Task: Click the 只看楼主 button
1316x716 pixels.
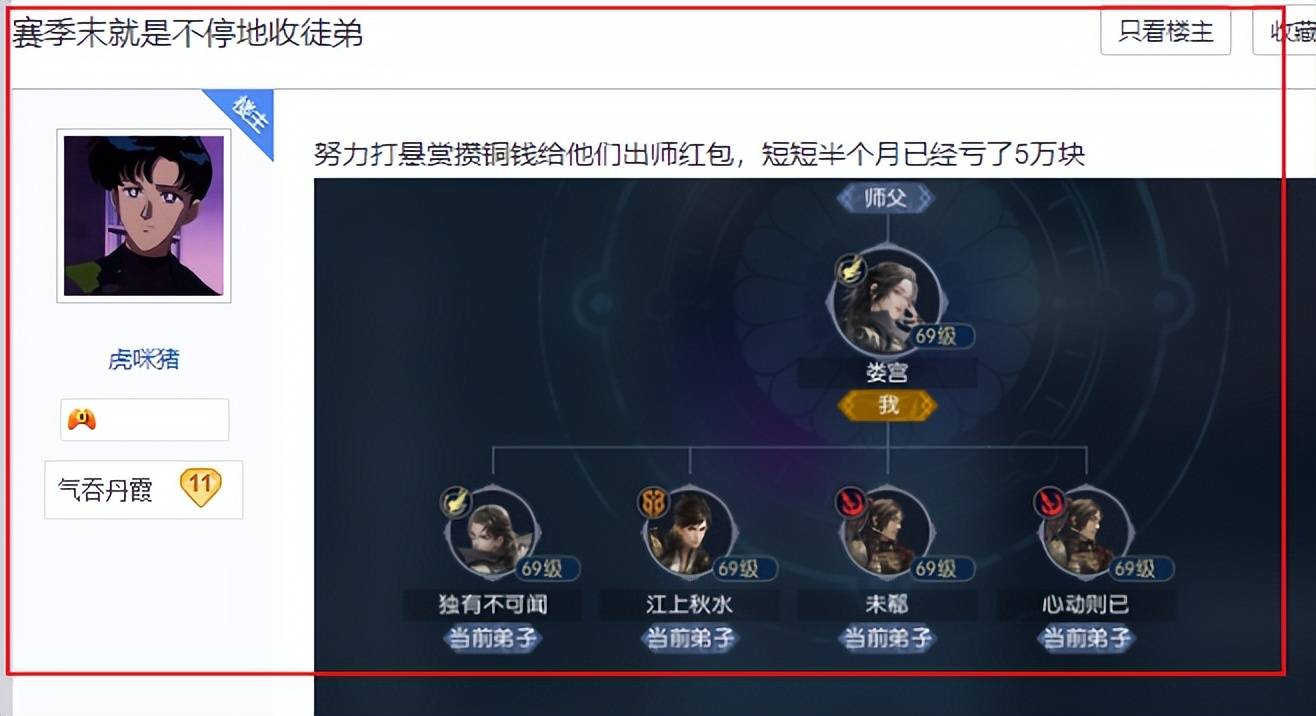Action: [x=1165, y=32]
